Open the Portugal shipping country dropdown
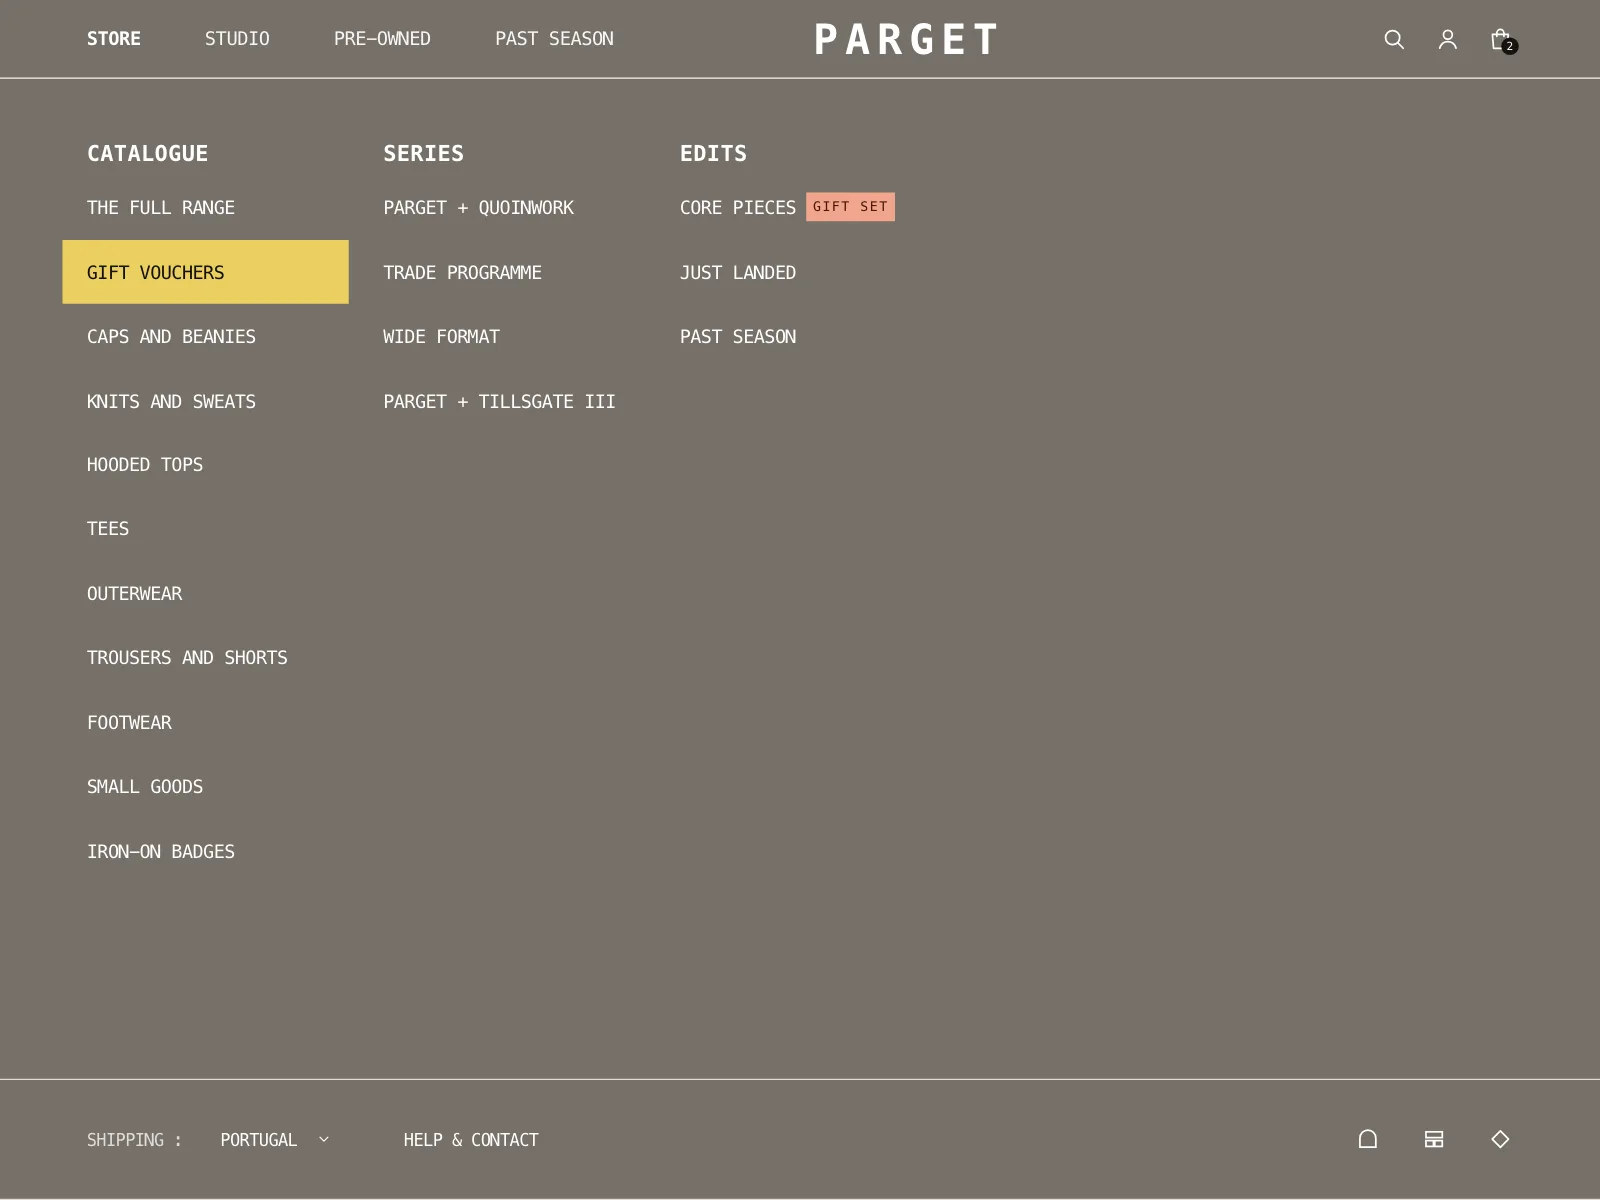Viewport: 1600px width, 1200px height. tap(275, 1140)
